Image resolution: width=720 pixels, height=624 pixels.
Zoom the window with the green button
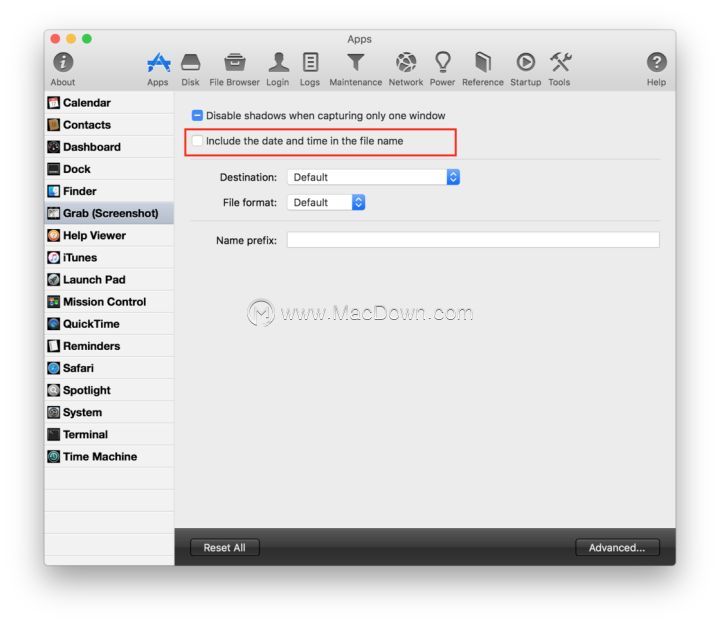tap(87, 39)
